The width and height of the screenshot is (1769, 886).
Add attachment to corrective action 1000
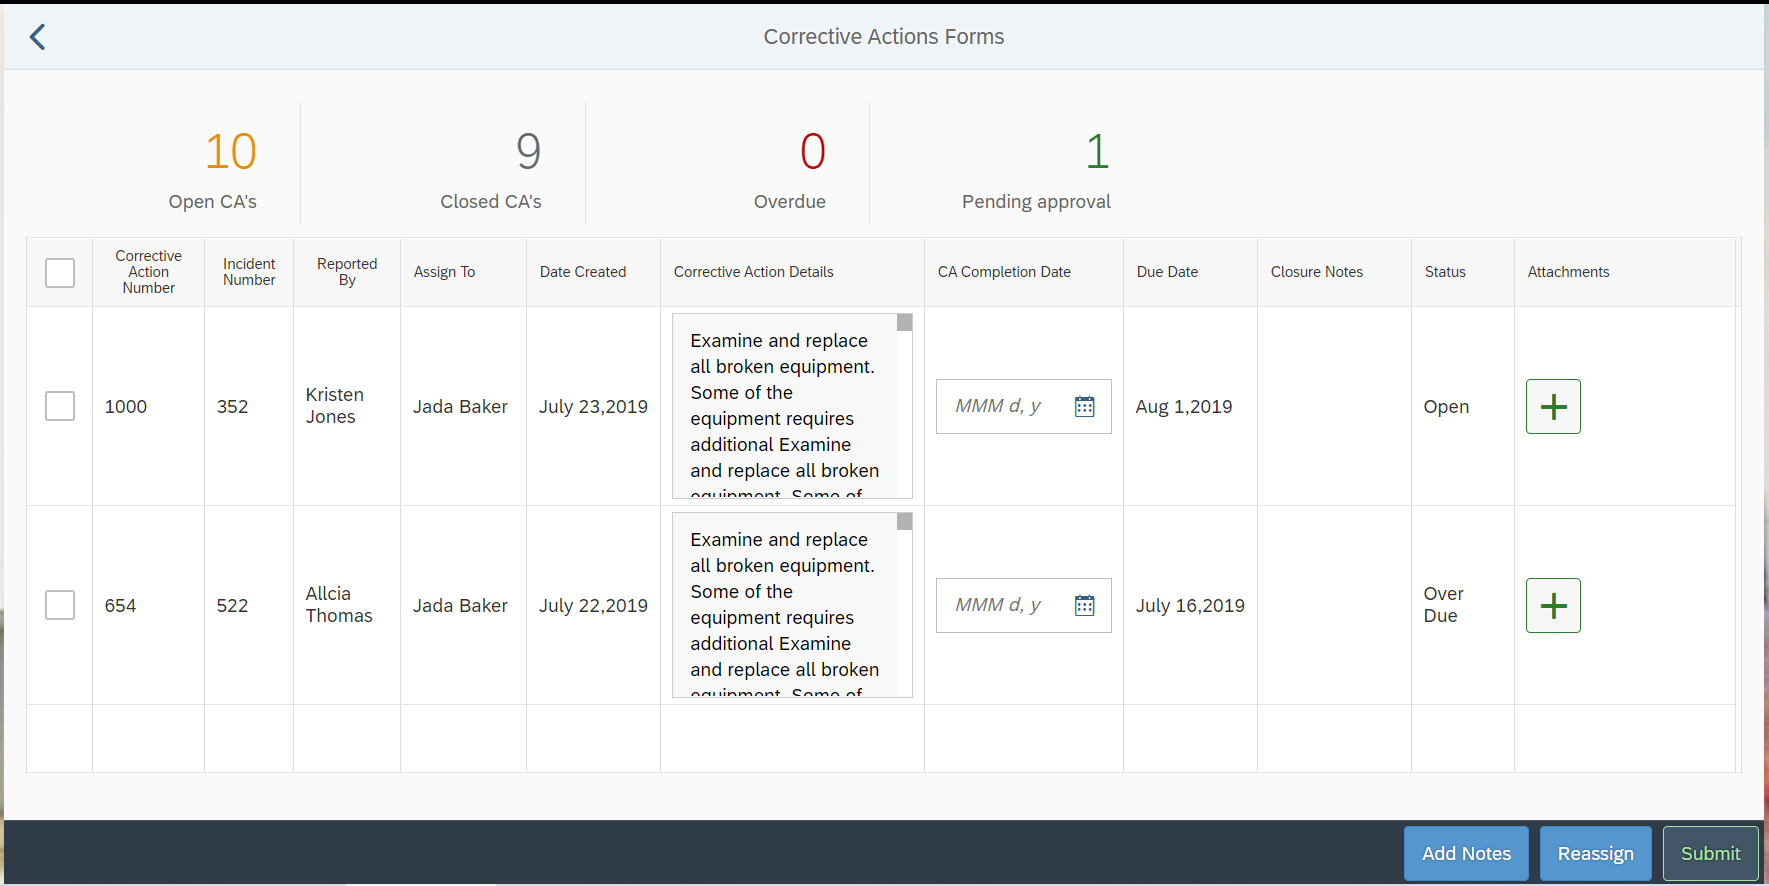pyautogui.click(x=1552, y=406)
